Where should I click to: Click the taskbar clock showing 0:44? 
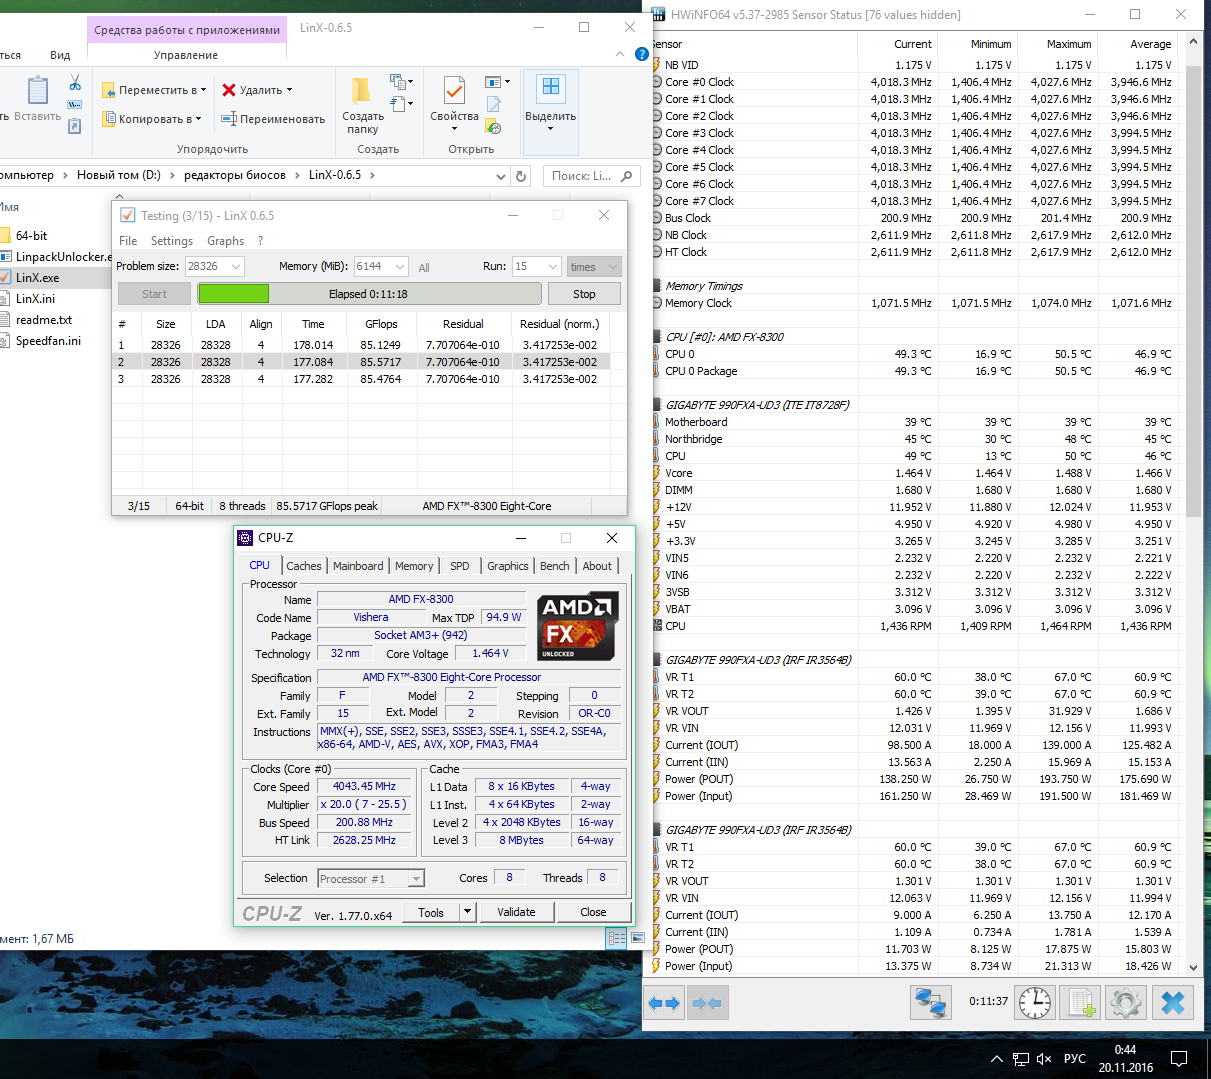[x=1125, y=1059]
